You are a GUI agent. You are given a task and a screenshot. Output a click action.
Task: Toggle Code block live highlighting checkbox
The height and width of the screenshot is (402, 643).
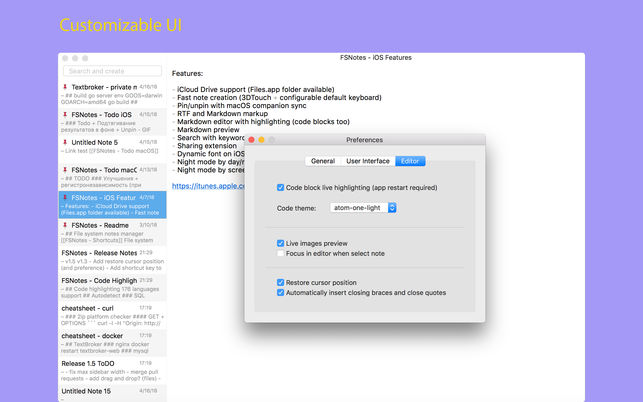tap(280, 187)
